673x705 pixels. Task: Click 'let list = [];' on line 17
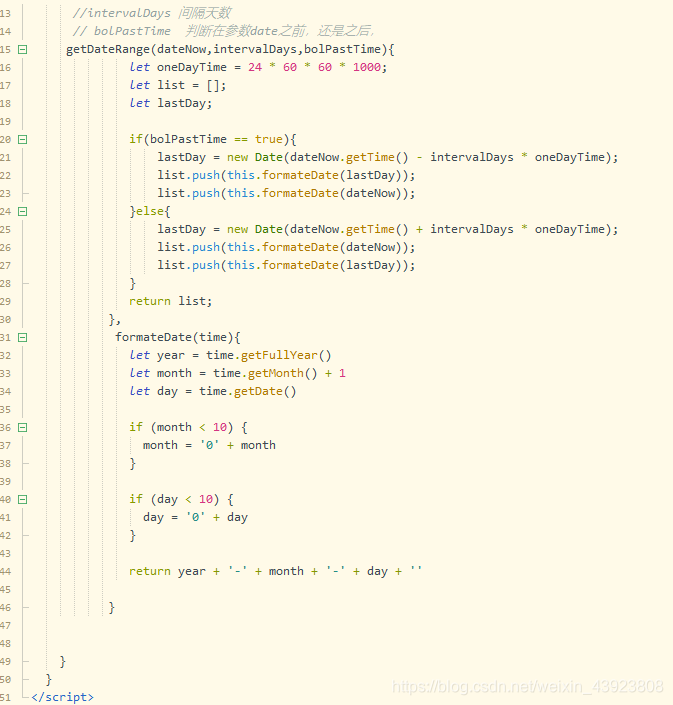pos(178,85)
